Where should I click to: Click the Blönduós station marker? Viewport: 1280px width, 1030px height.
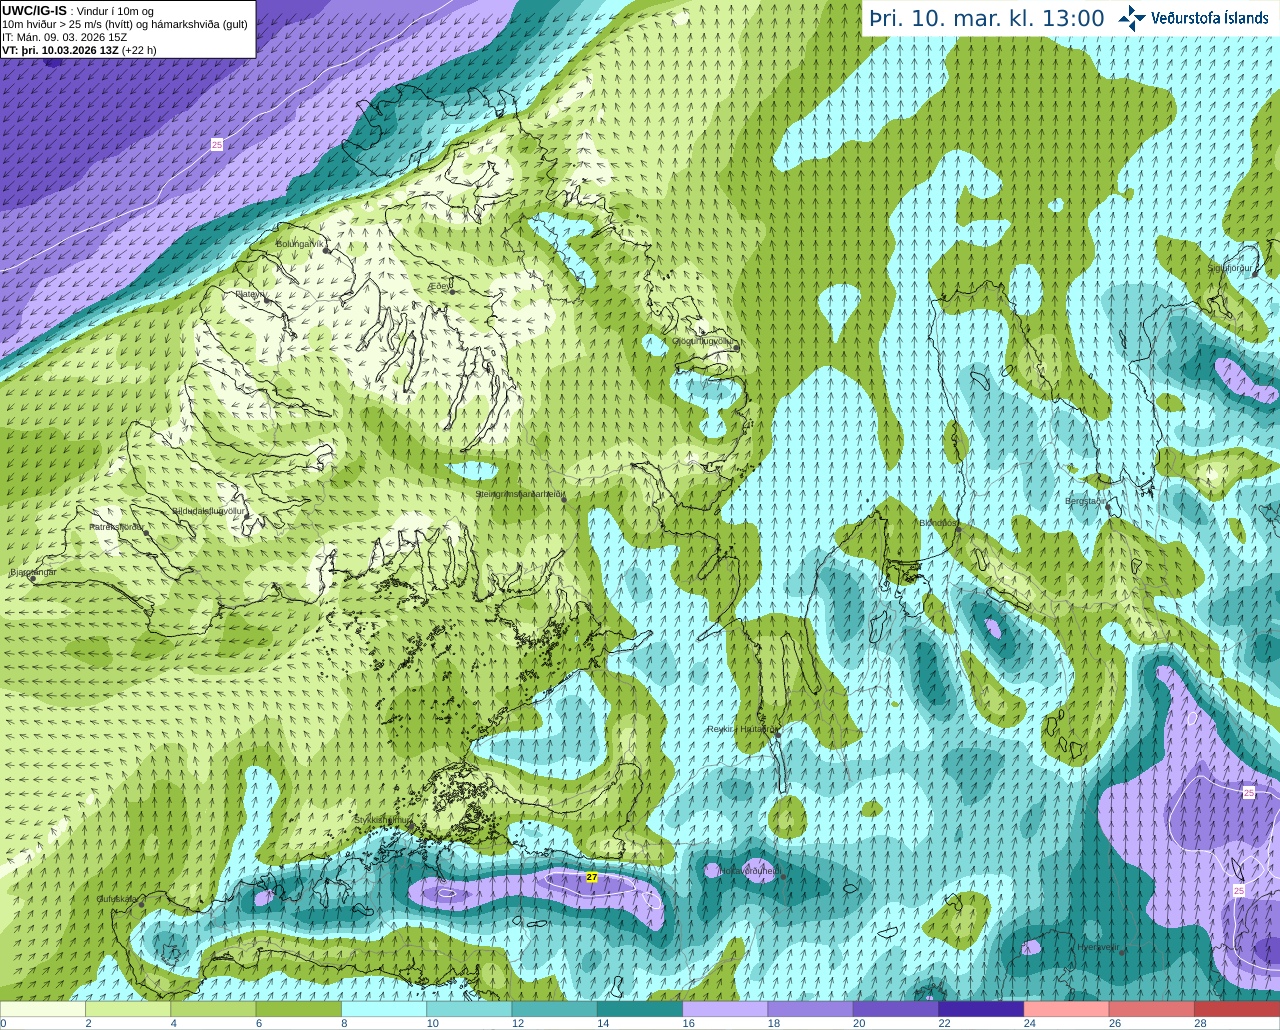(x=958, y=529)
